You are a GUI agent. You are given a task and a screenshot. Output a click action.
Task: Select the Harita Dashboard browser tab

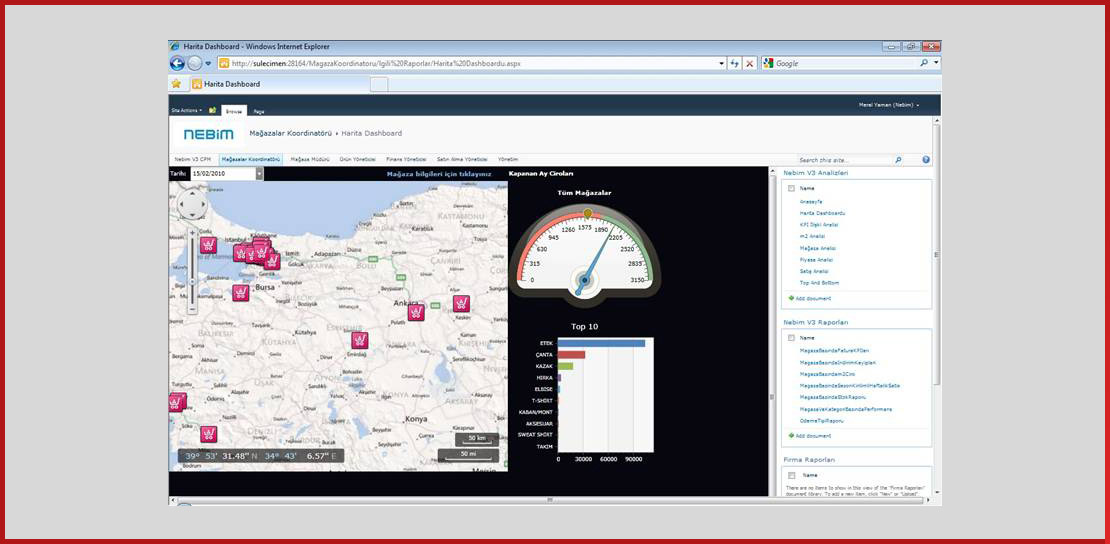[x=280, y=84]
